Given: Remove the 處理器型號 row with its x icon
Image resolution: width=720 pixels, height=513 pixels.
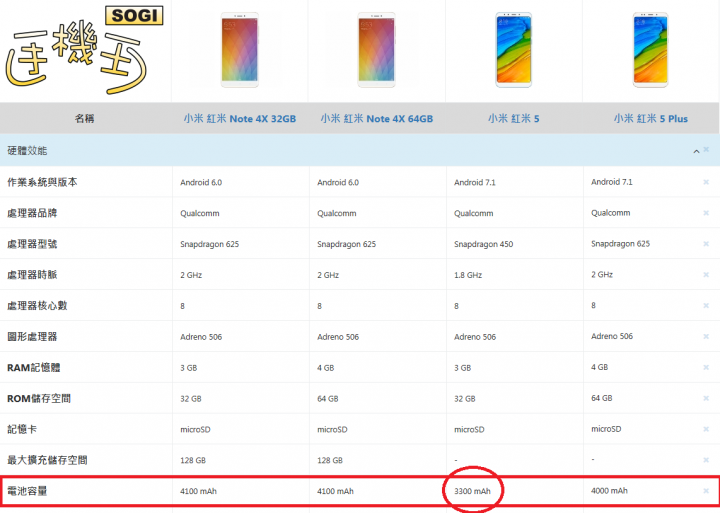Looking at the screenshot, I should coord(706,244).
